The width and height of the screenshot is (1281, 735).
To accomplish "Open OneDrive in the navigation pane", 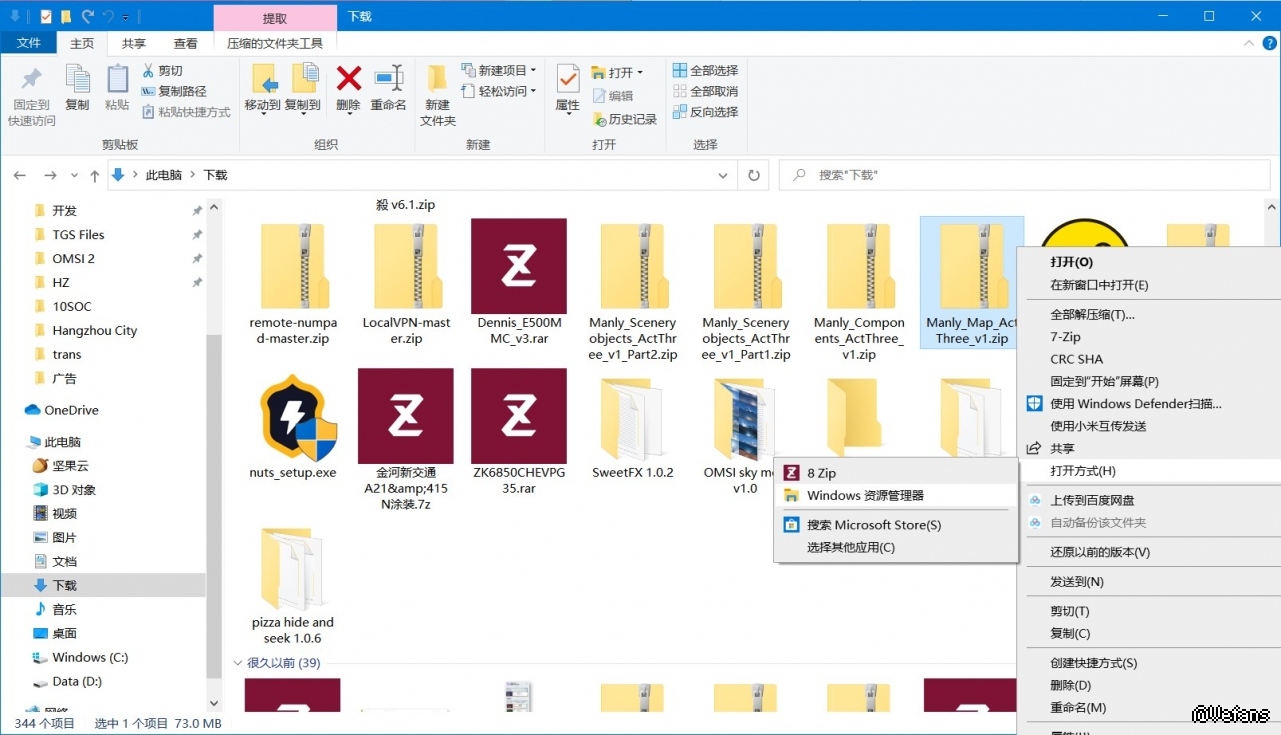I will [71, 410].
